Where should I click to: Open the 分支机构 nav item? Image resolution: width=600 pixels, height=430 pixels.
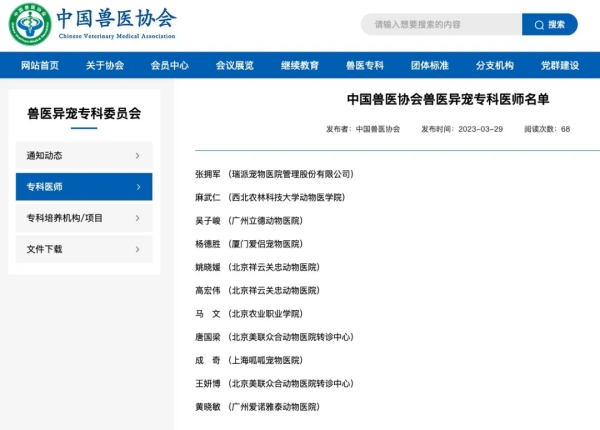(495, 65)
